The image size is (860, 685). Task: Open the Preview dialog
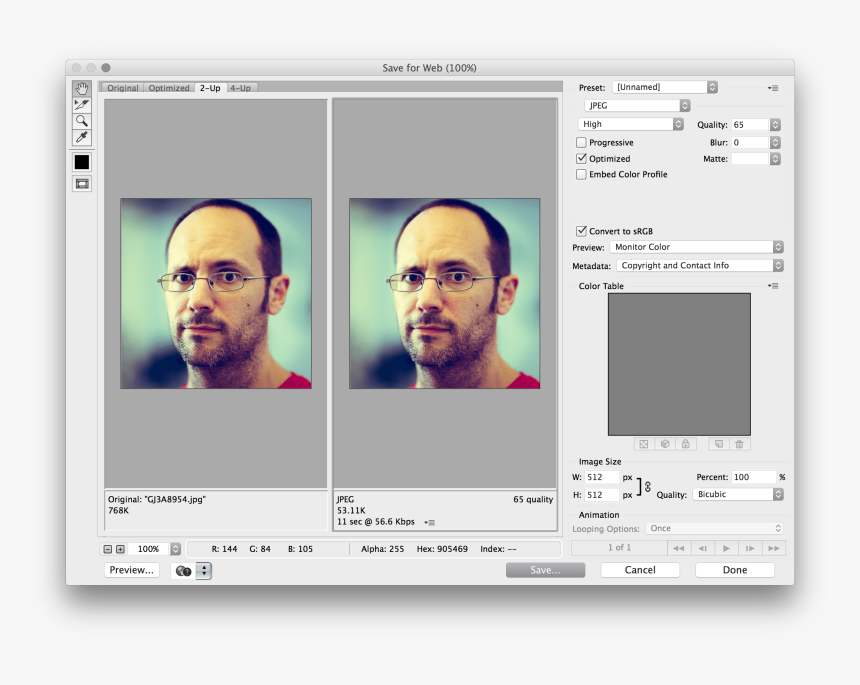pos(131,569)
